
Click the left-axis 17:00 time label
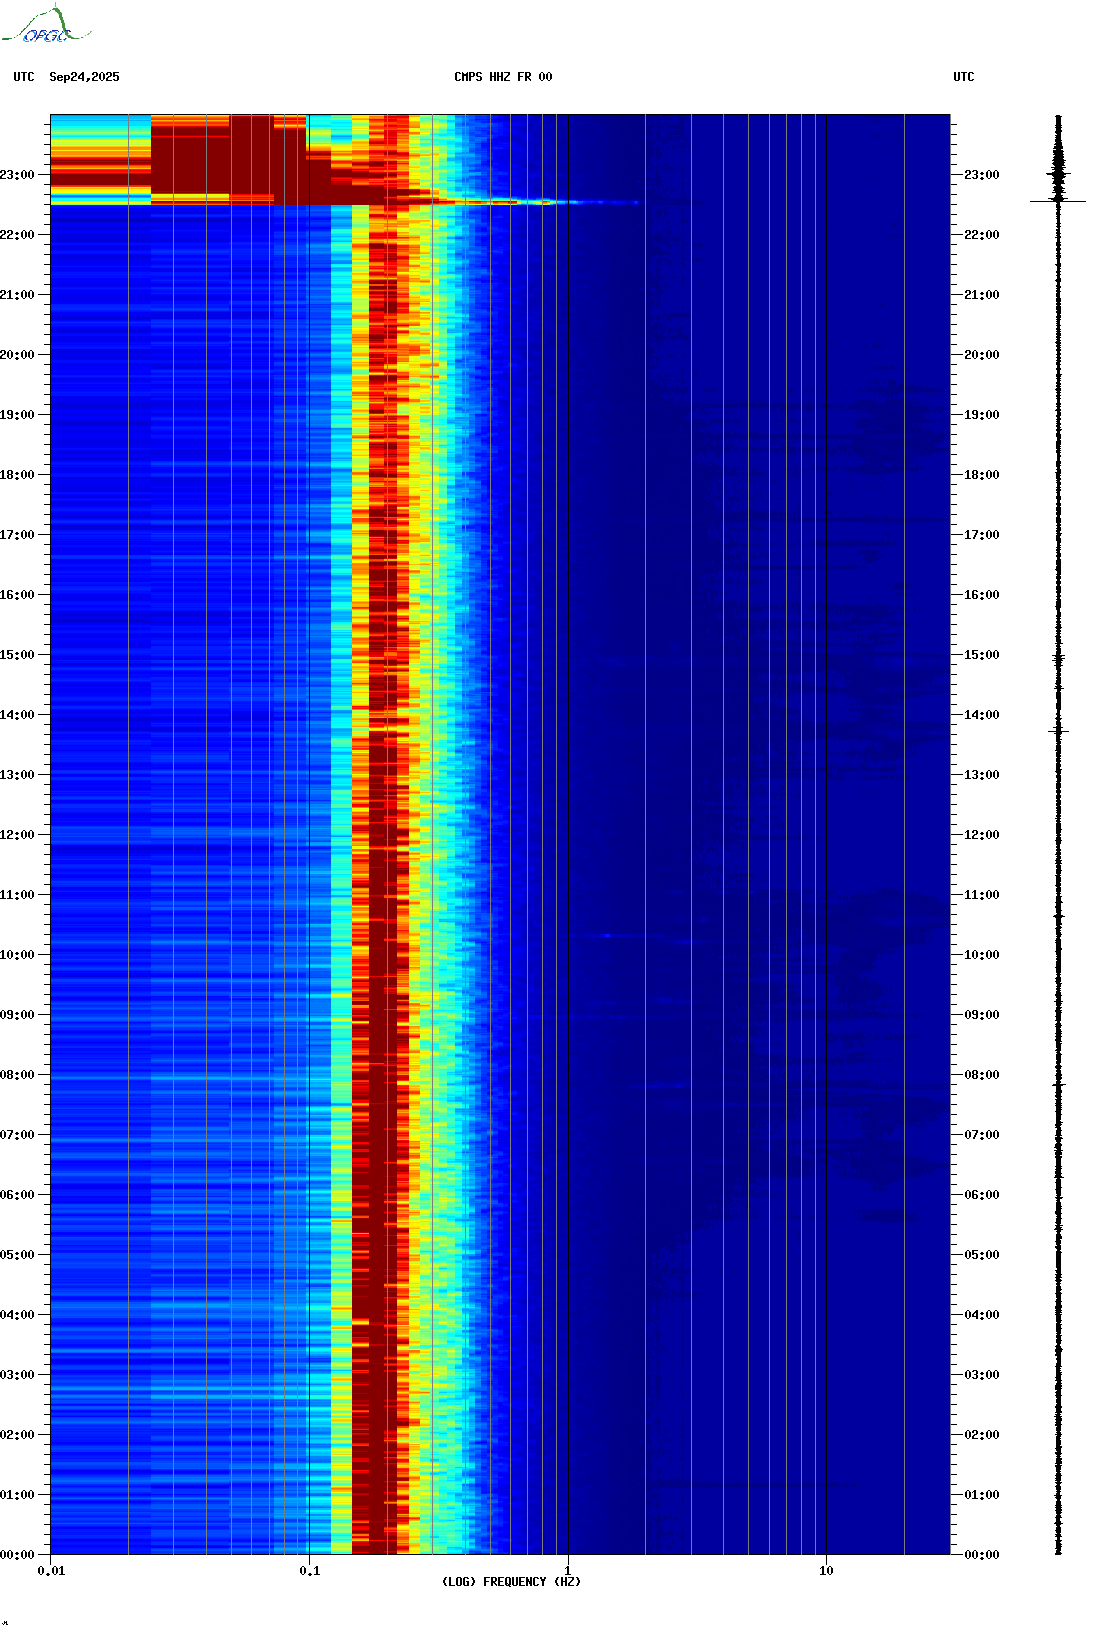(17, 535)
